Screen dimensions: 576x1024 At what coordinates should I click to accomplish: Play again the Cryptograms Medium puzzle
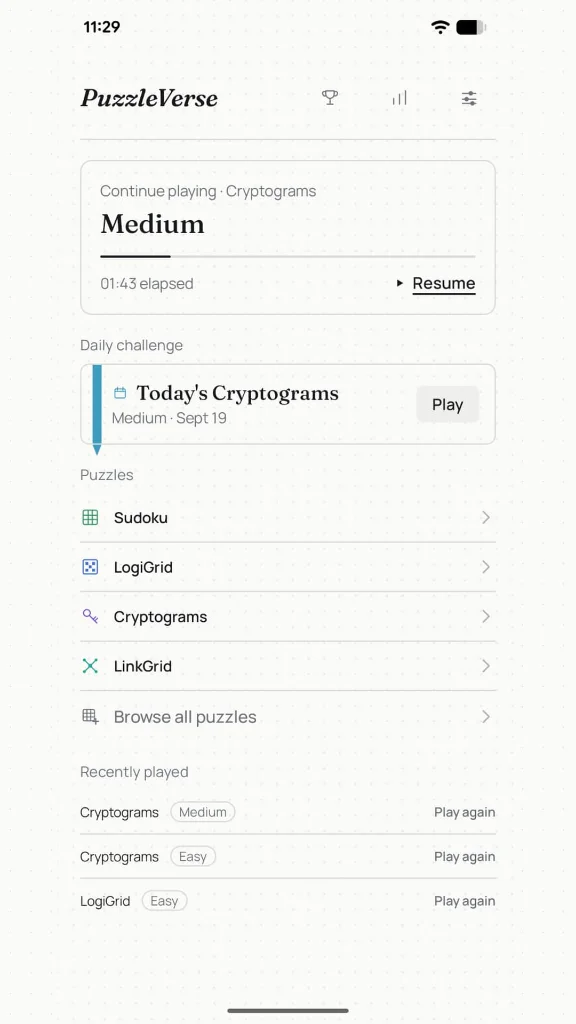pyautogui.click(x=464, y=812)
